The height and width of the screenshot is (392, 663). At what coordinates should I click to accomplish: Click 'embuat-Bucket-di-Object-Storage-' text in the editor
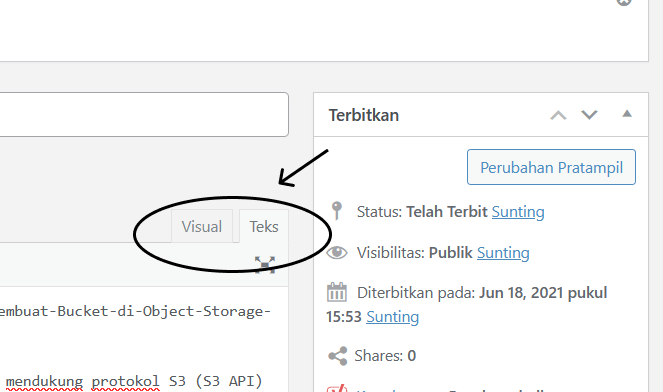pyautogui.click(x=135, y=311)
